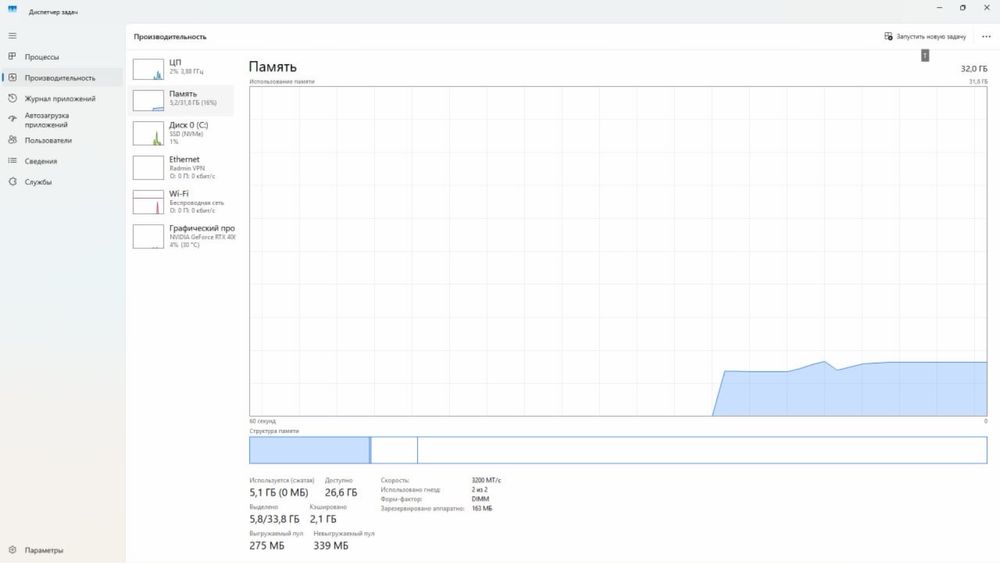Click Диск 0 (C:) label
This screenshot has height=563, width=1000.
[x=188, y=125]
